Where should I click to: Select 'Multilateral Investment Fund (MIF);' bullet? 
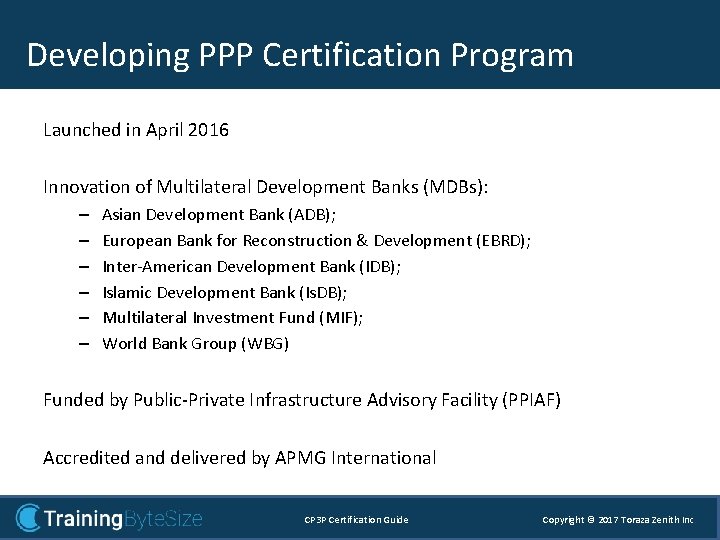point(232,318)
